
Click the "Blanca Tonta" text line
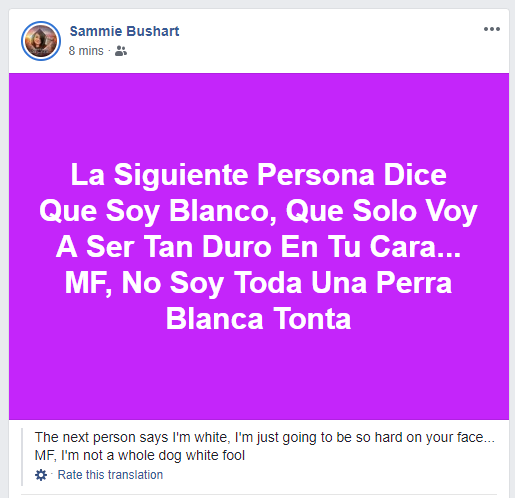pyautogui.click(x=258, y=319)
